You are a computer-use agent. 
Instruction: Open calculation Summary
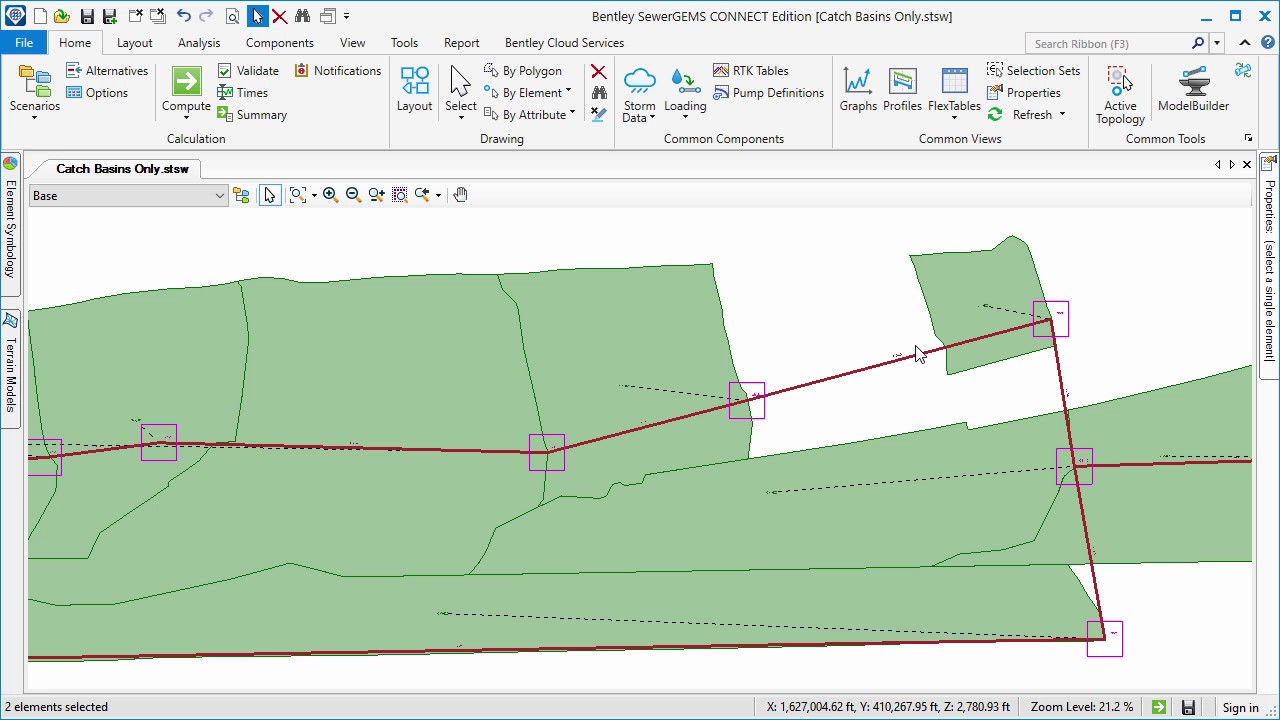click(x=252, y=115)
